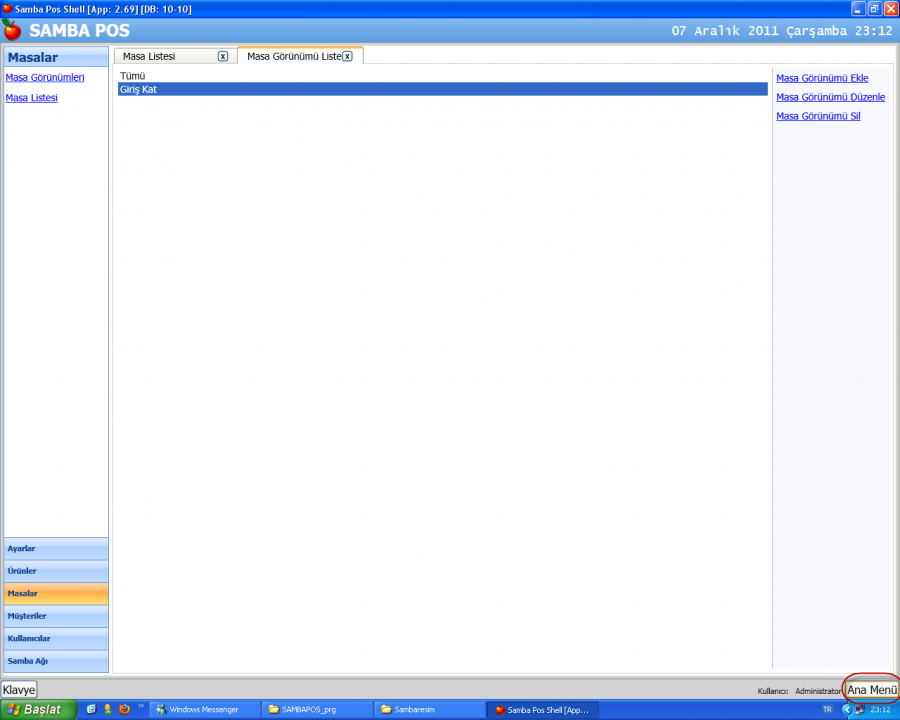Open the Kullanıcılar section

[x=56, y=638]
